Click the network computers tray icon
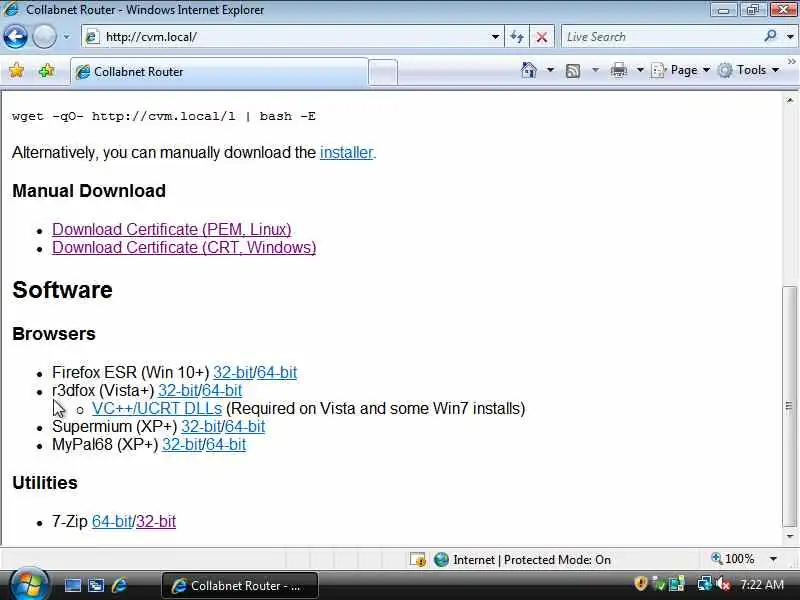800x600 pixels. (677, 584)
